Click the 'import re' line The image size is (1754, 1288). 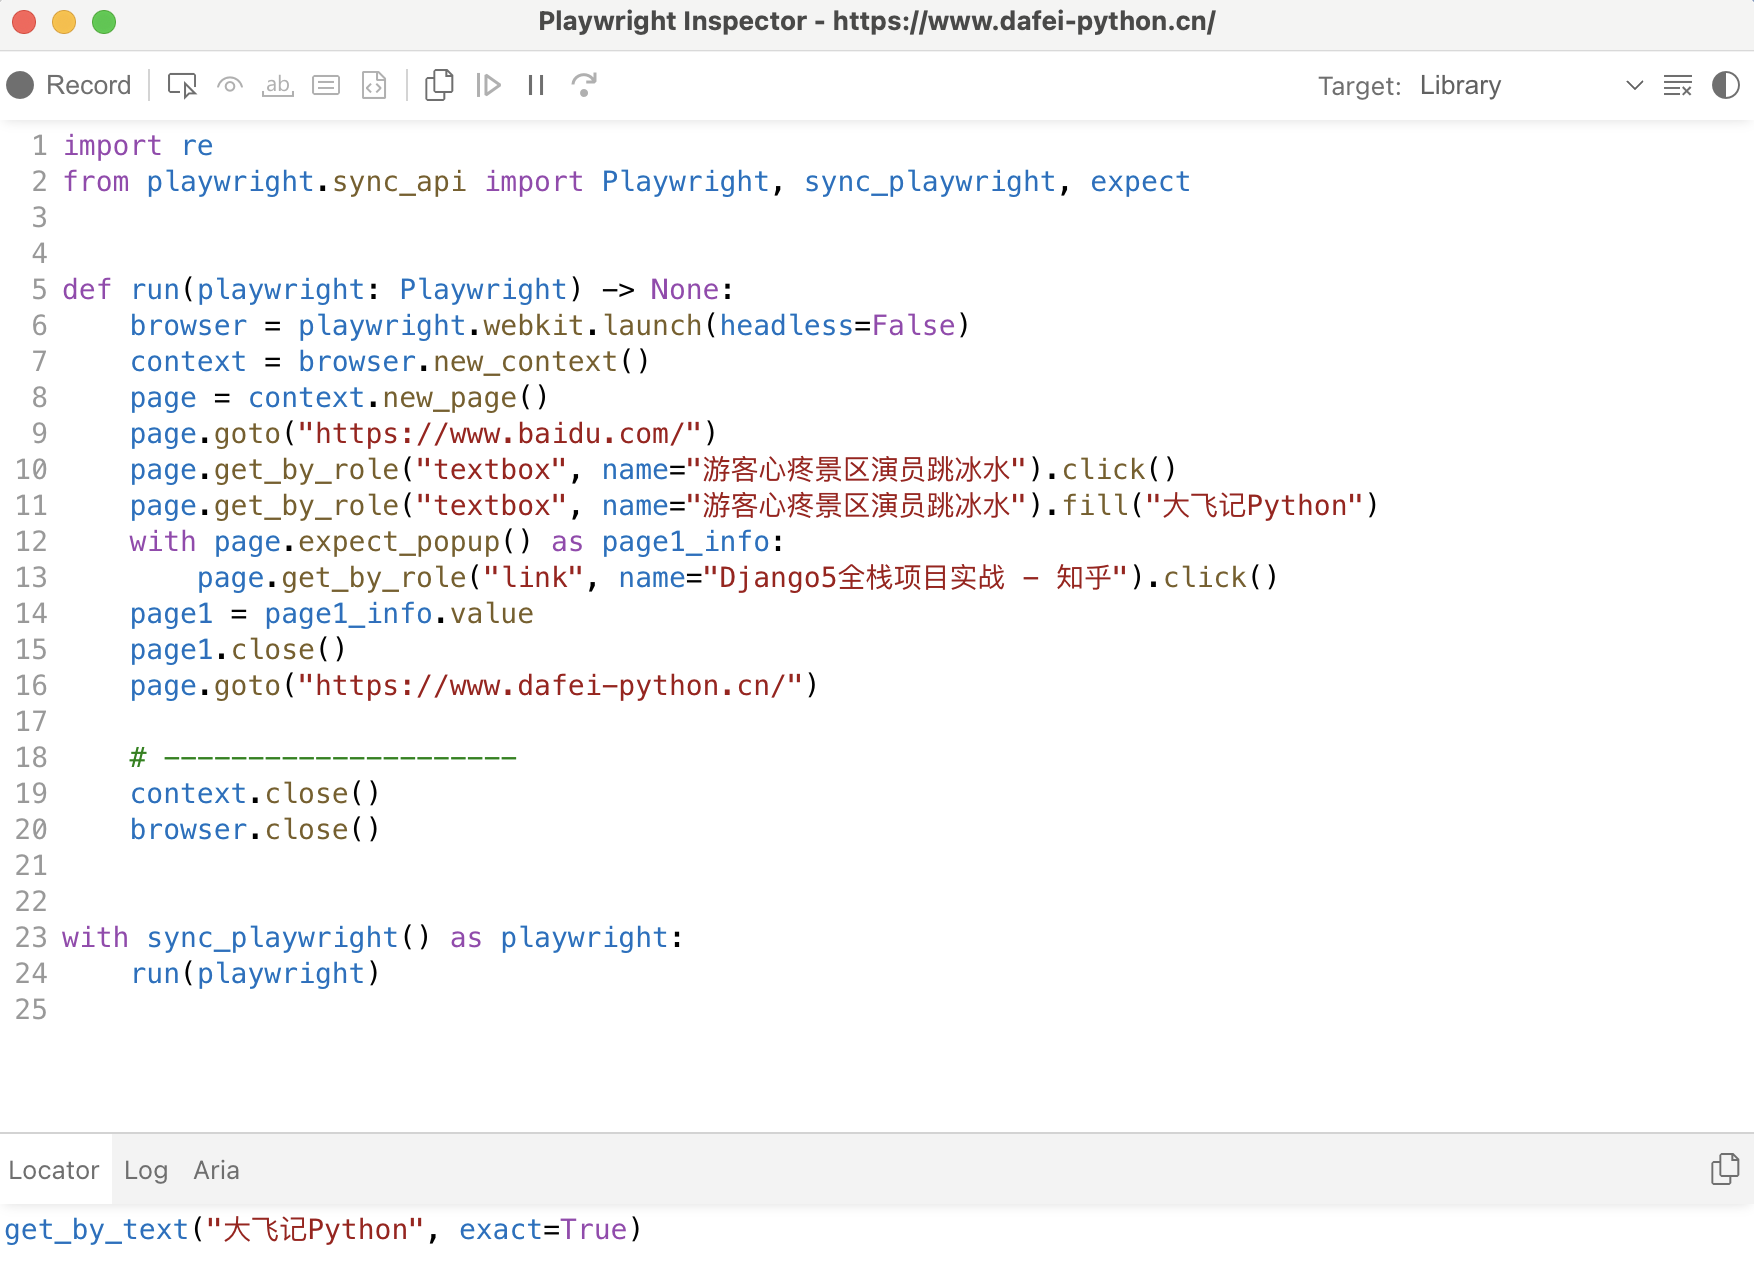pos(138,145)
